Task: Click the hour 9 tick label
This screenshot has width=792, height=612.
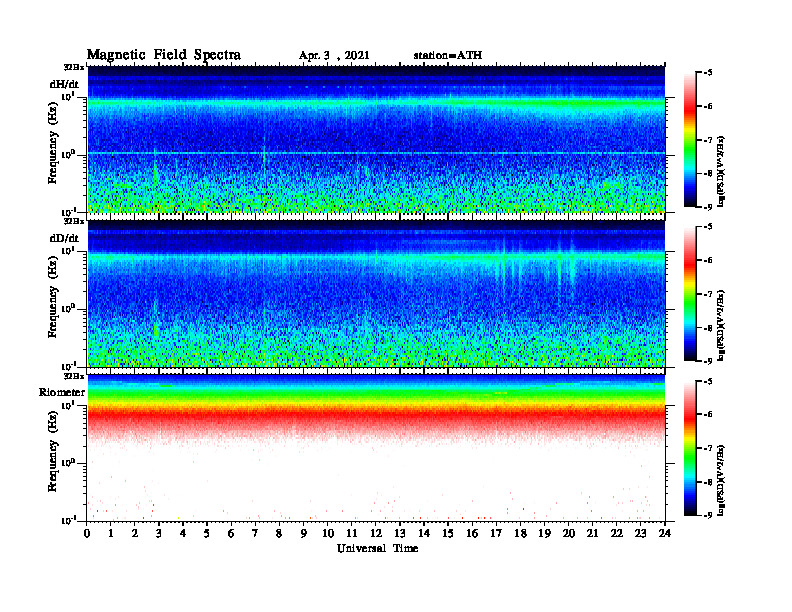Action: 304,534
